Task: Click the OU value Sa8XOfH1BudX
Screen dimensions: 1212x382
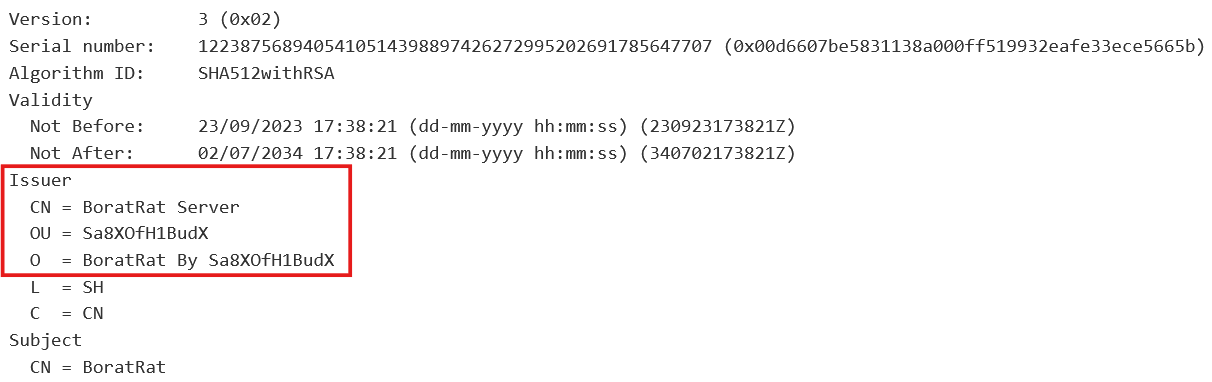Action: [x=145, y=234]
